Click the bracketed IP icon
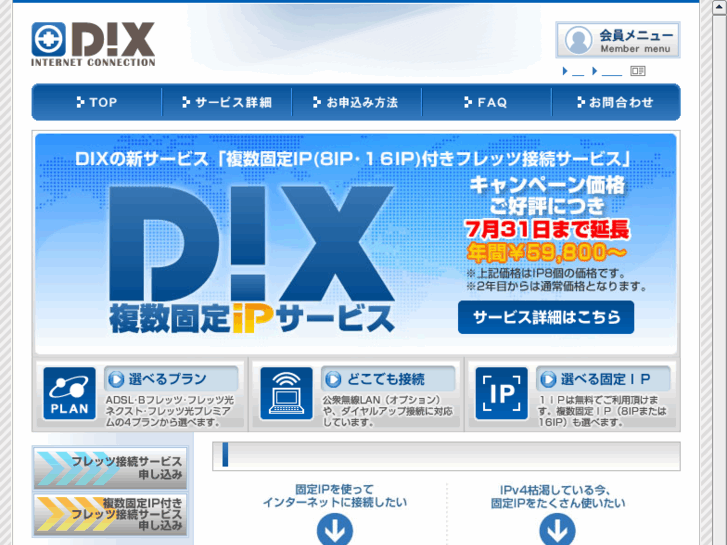Viewport: 727px width, 545px height. [502, 393]
